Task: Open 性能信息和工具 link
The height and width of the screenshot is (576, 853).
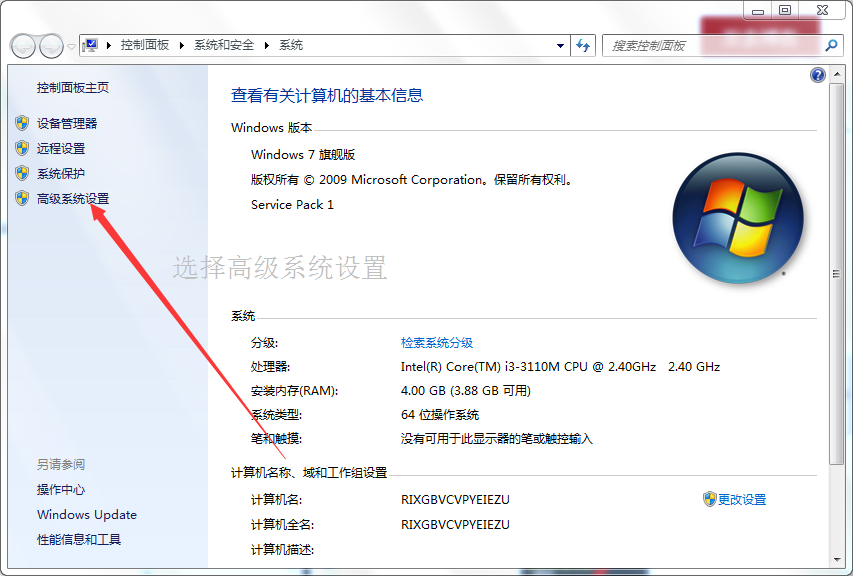Action: click(79, 540)
